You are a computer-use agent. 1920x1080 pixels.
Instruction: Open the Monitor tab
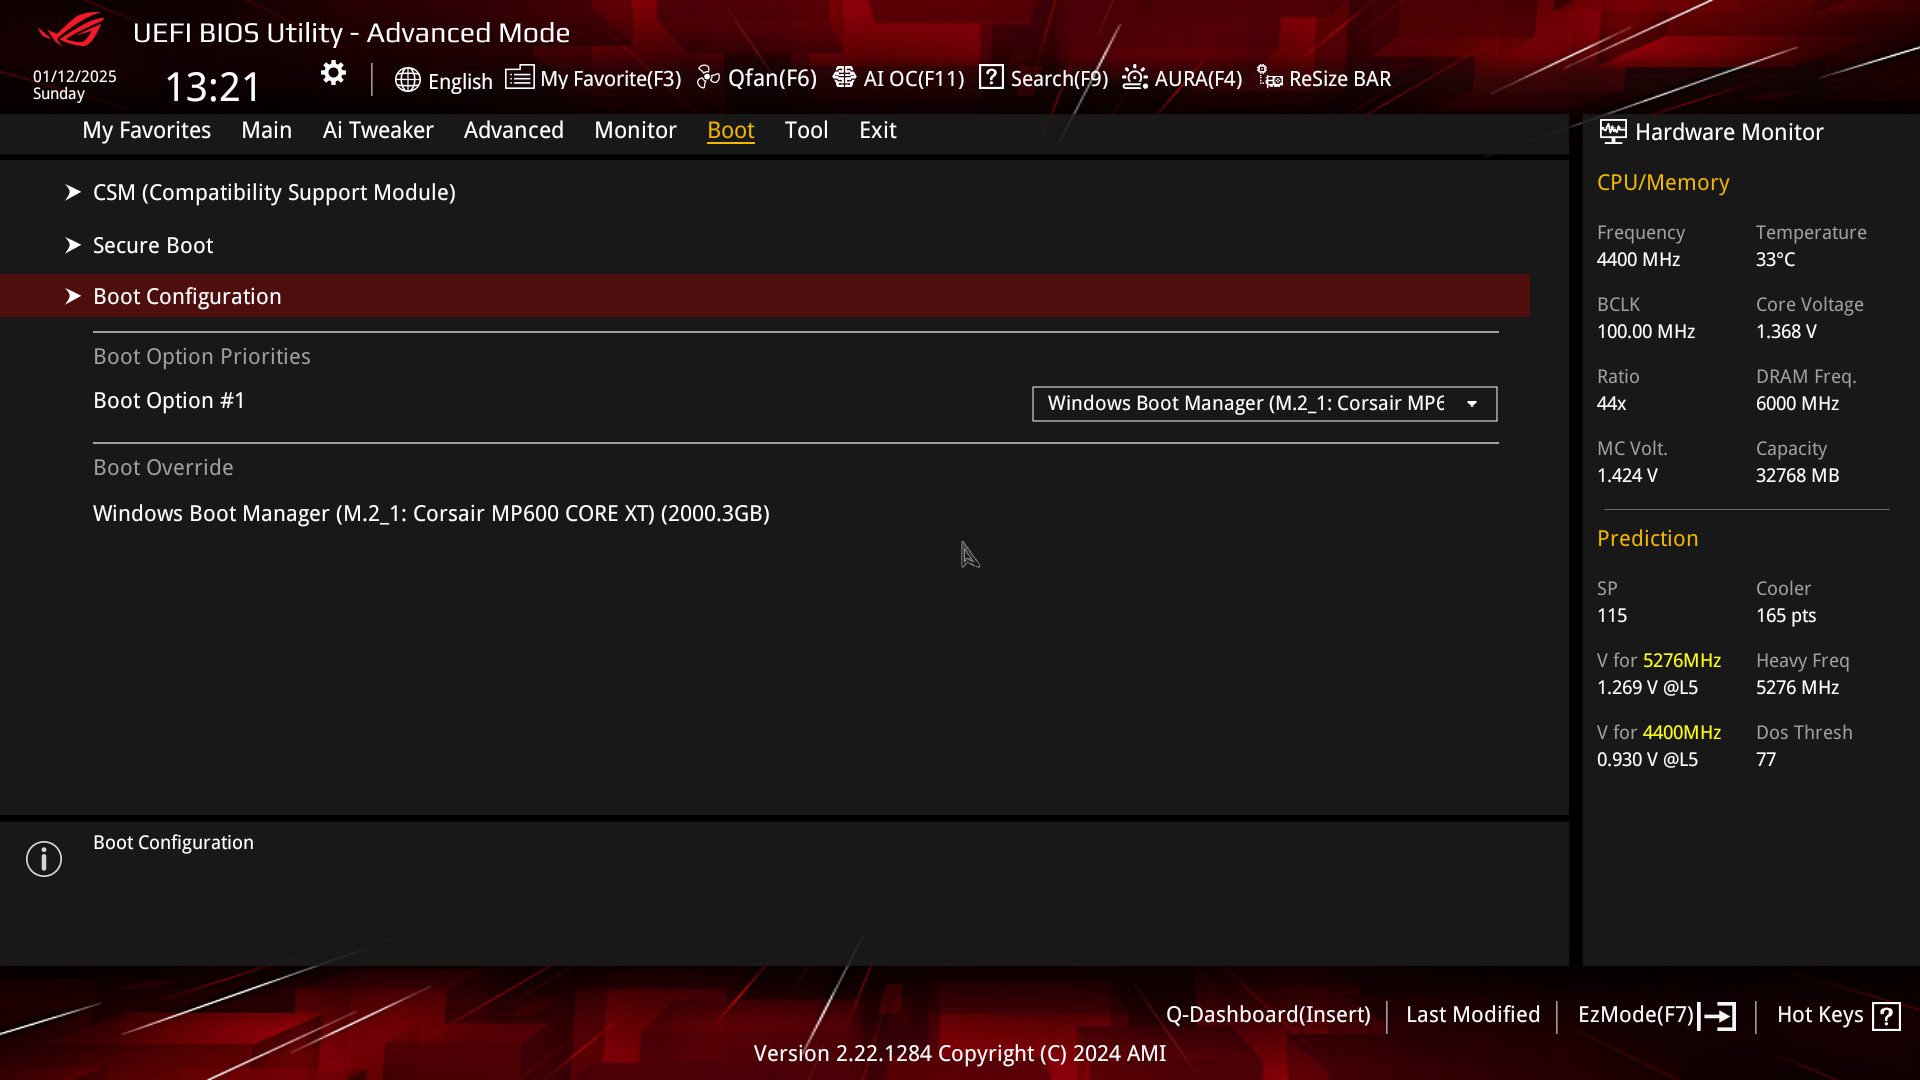635,130
